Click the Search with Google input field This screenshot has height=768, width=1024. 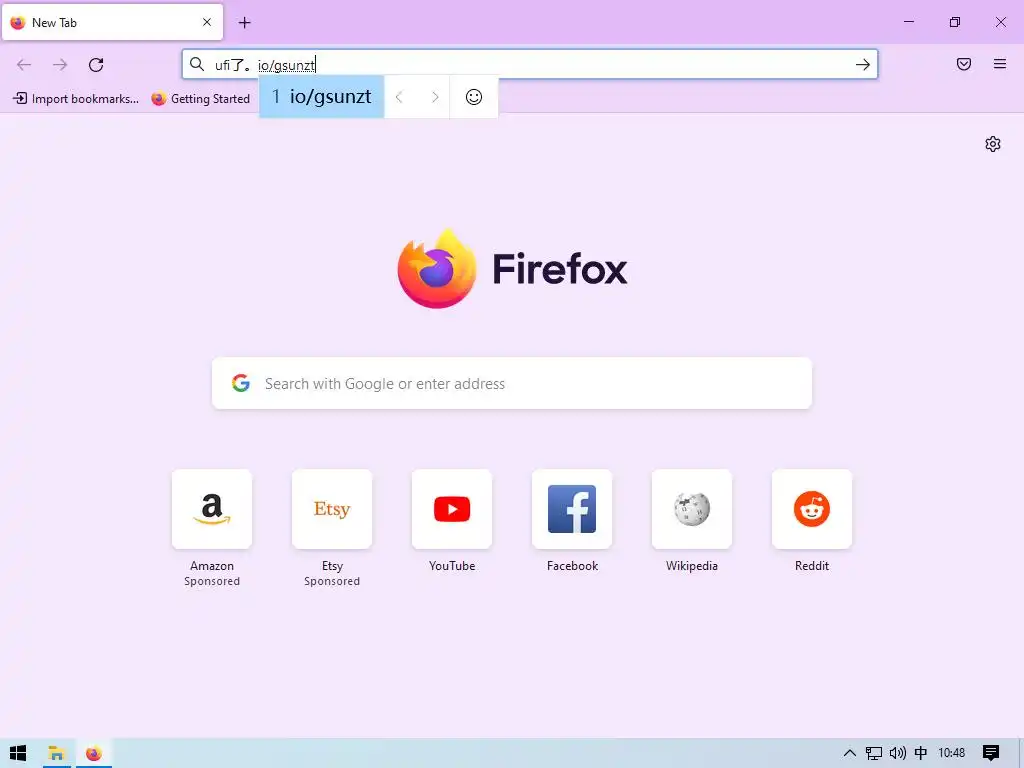512,383
